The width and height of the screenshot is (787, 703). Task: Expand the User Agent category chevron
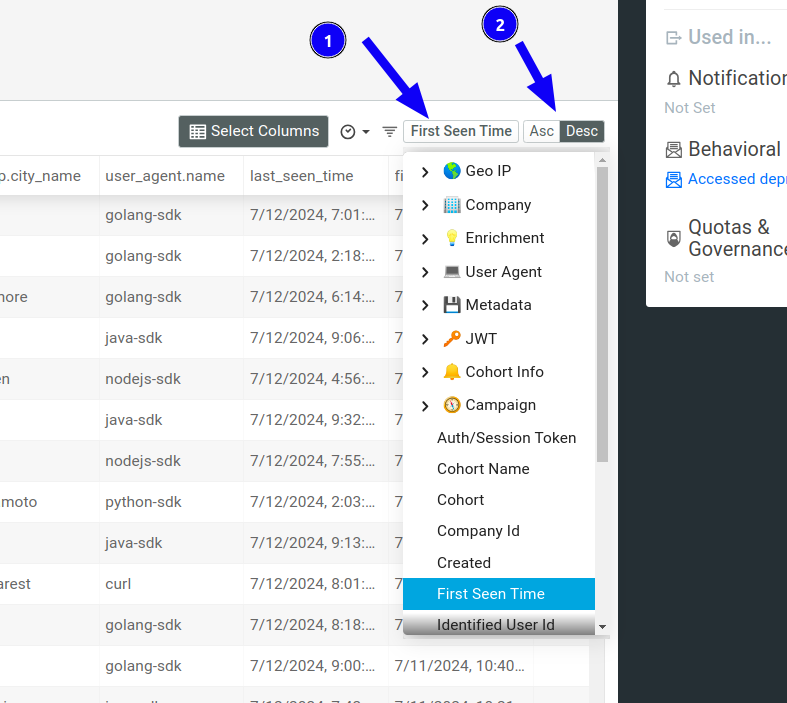(425, 272)
